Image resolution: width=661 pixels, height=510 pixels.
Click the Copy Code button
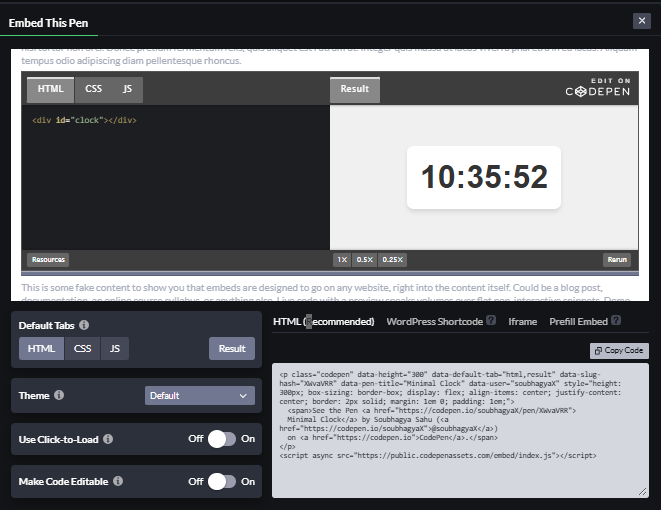[619, 351]
